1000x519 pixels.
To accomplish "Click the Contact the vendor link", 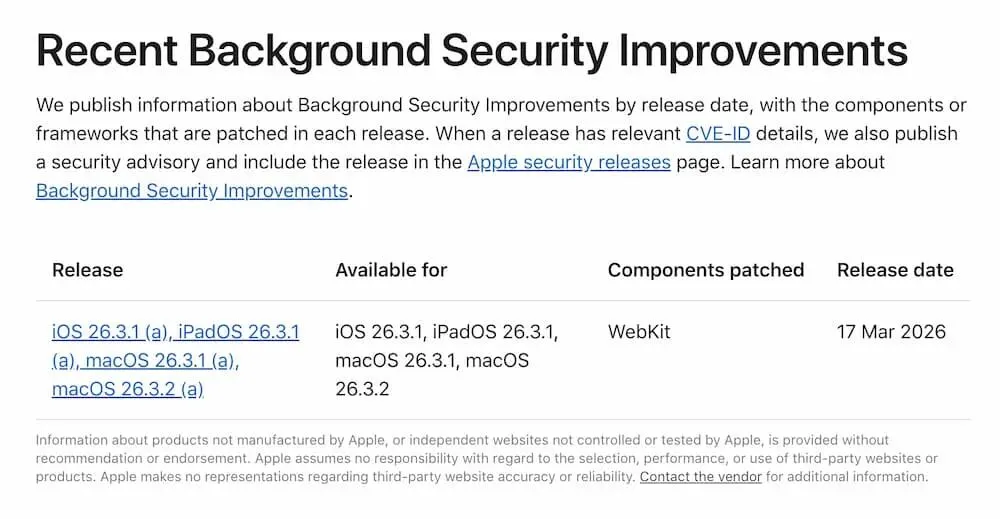I will (700, 477).
